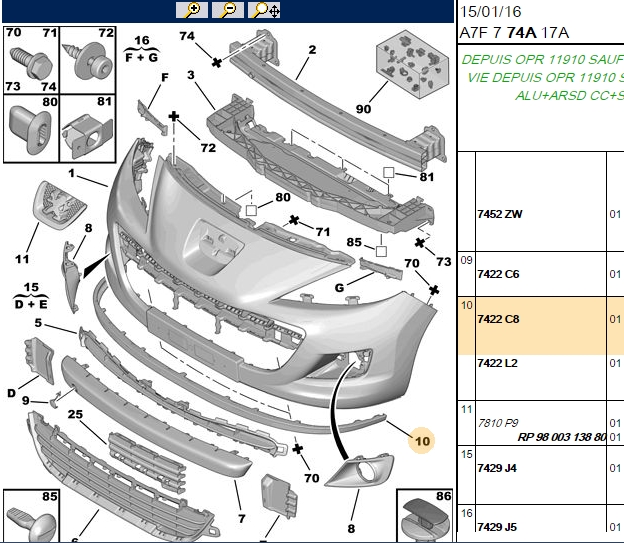
Task: Select callout letter G for the bracket
Action: coord(339,287)
